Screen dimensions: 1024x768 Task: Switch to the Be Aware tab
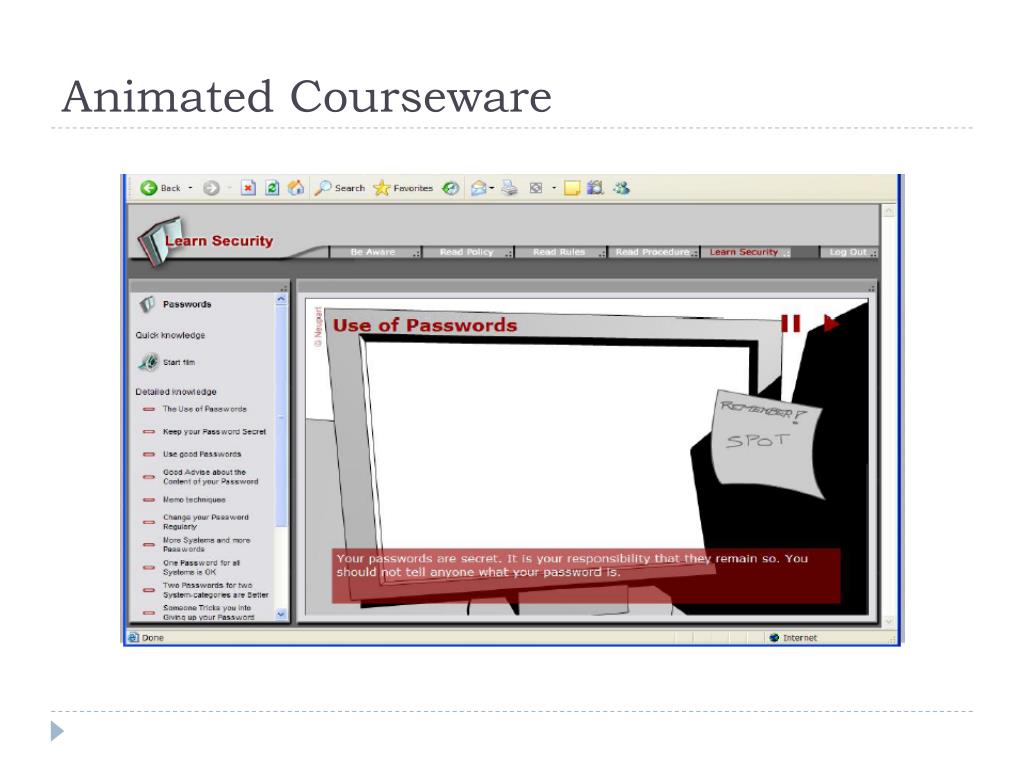click(x=376, y=252)
